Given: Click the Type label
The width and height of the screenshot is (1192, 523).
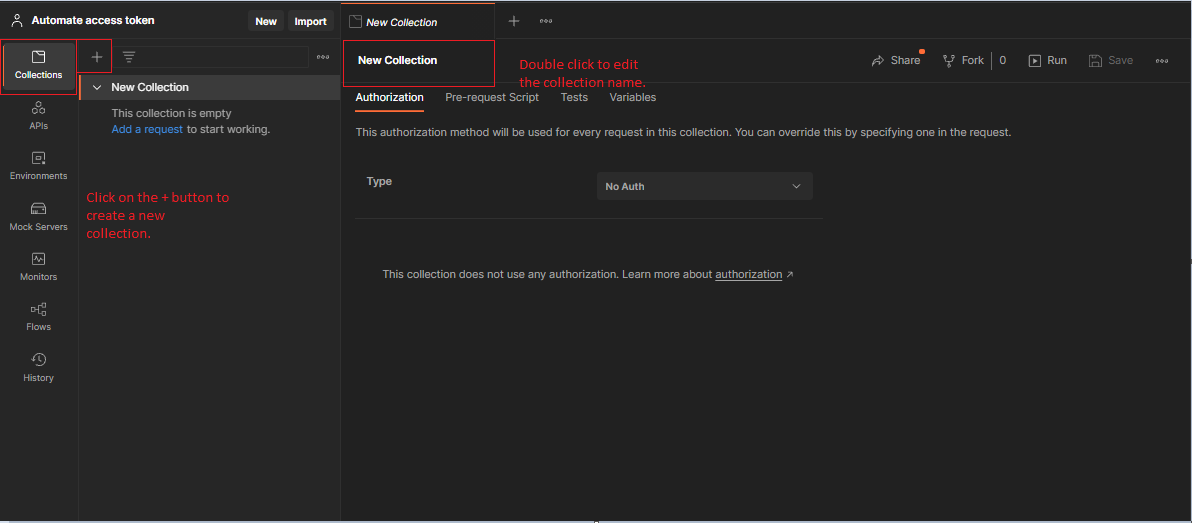Looking at the screenshot, I should click(x=379, y=181).
